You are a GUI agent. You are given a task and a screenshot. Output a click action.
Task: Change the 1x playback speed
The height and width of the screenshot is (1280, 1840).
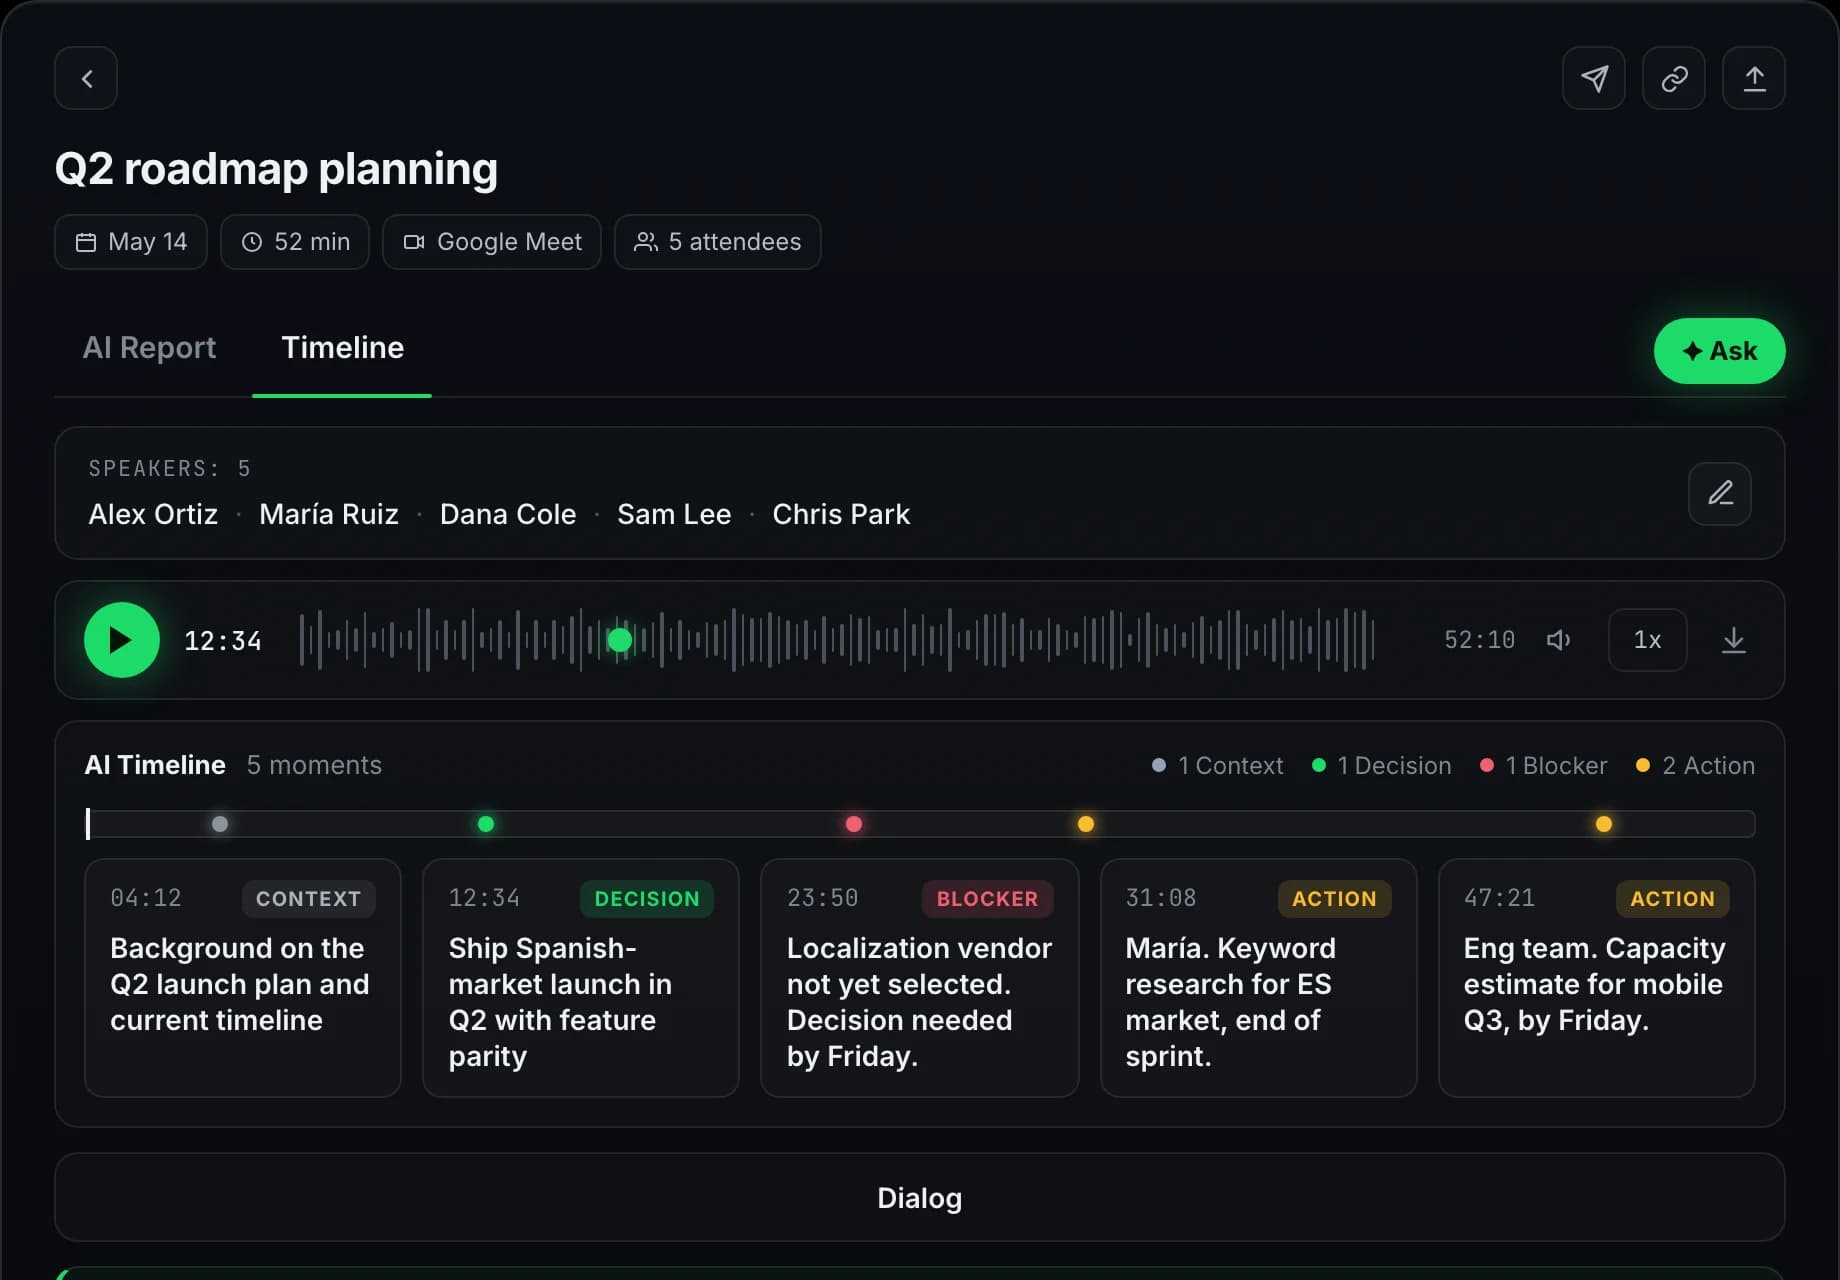(1647, 640)
